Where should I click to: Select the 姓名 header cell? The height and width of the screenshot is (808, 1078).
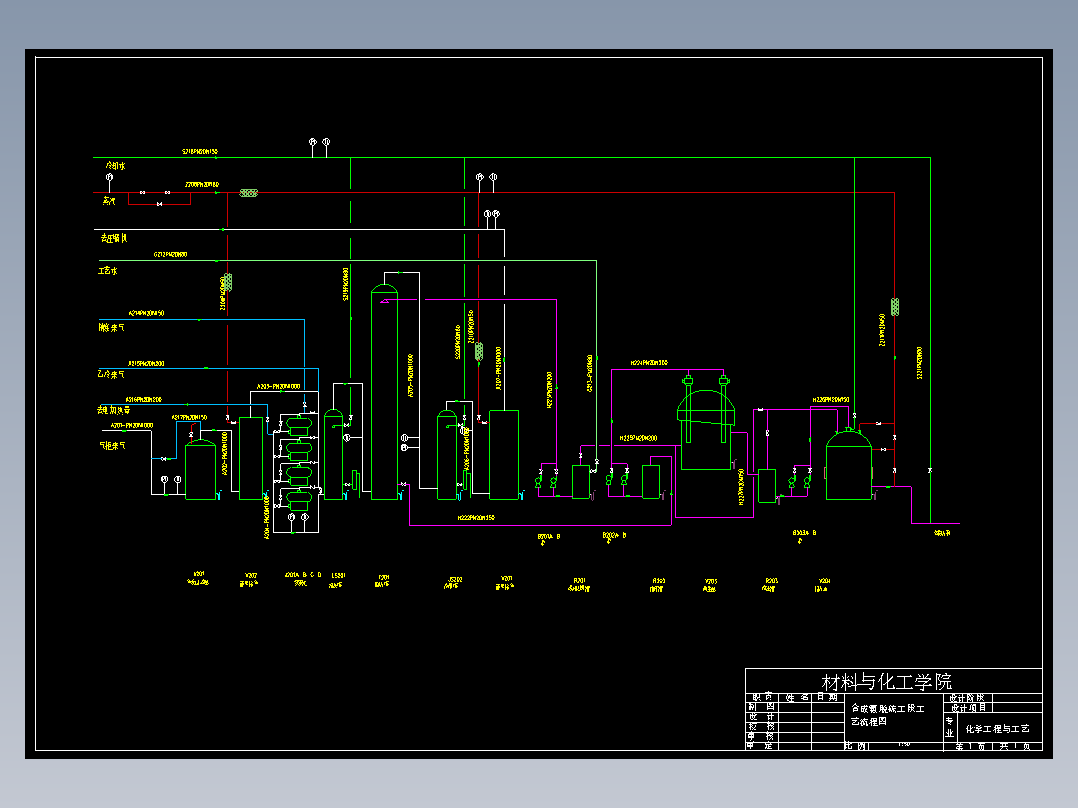797,697
